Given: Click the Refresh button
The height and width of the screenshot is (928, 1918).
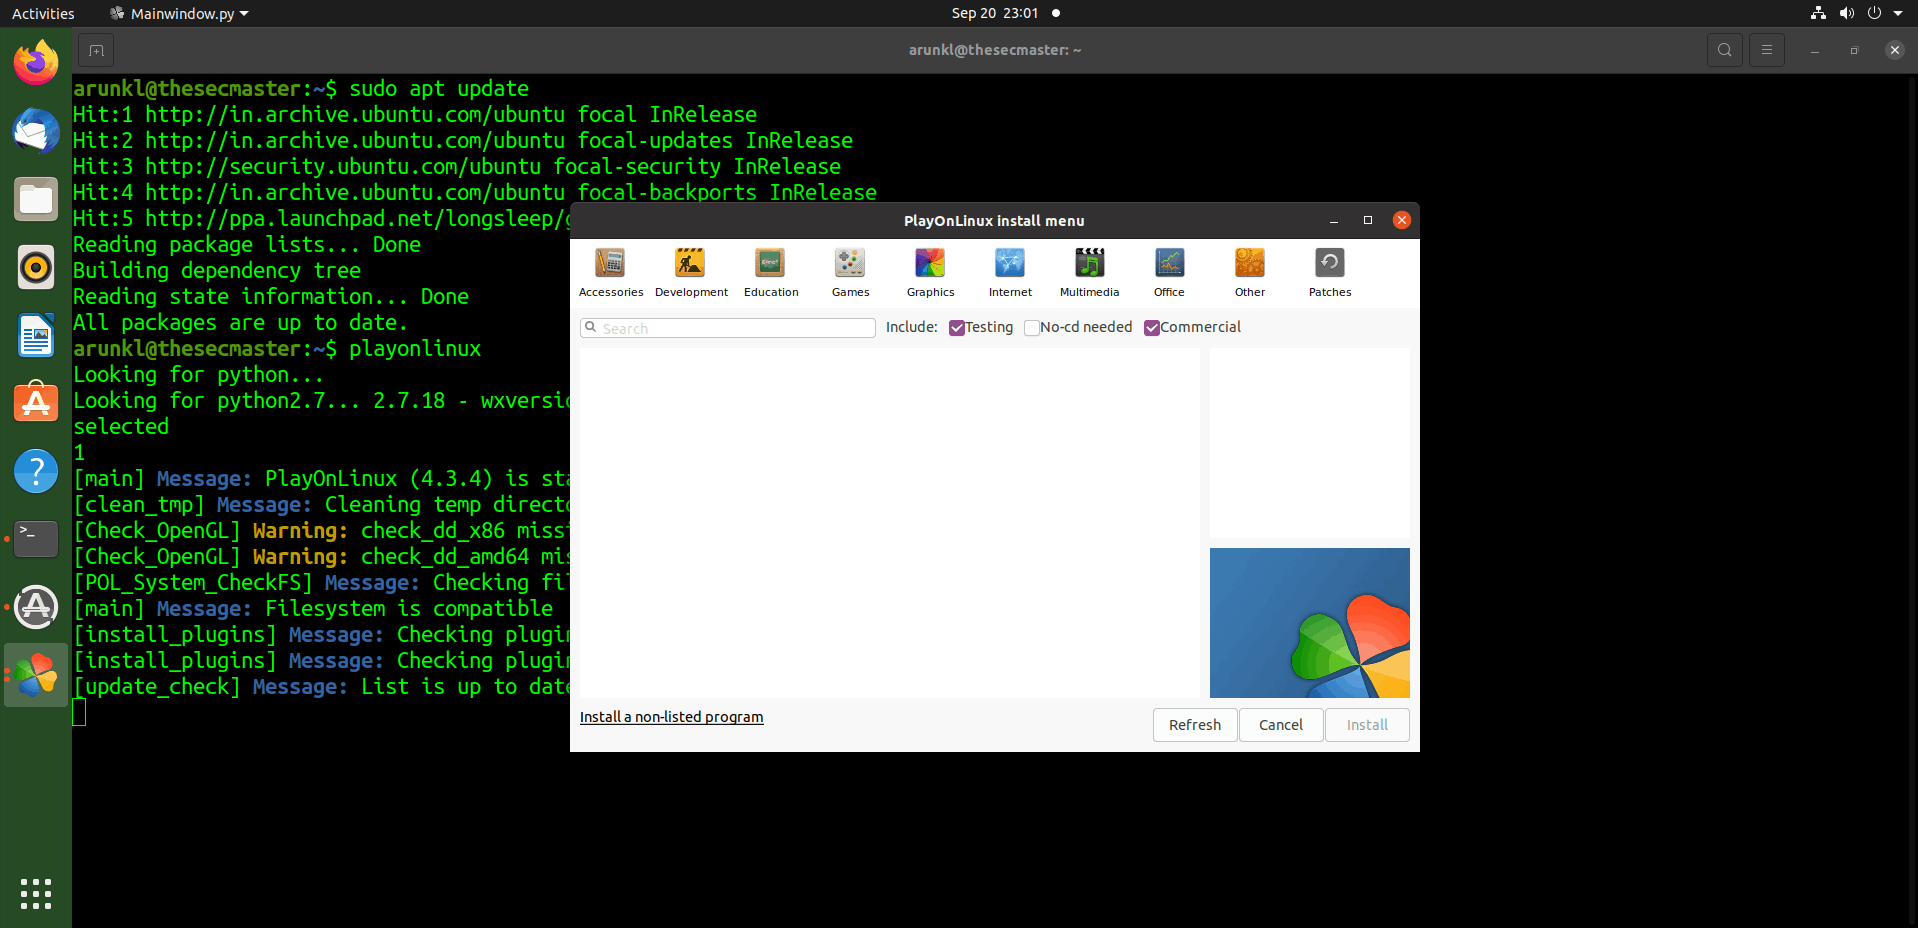Looking at the screenshot, I should click(1195, 725).
